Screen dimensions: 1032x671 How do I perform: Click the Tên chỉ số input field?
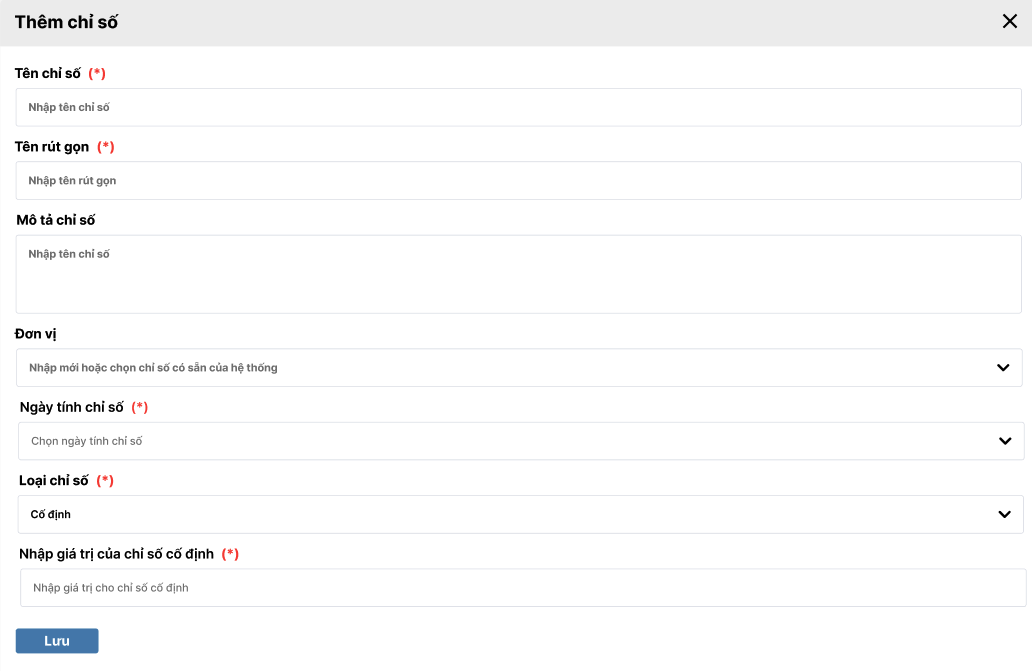click(x=518, y=107)
